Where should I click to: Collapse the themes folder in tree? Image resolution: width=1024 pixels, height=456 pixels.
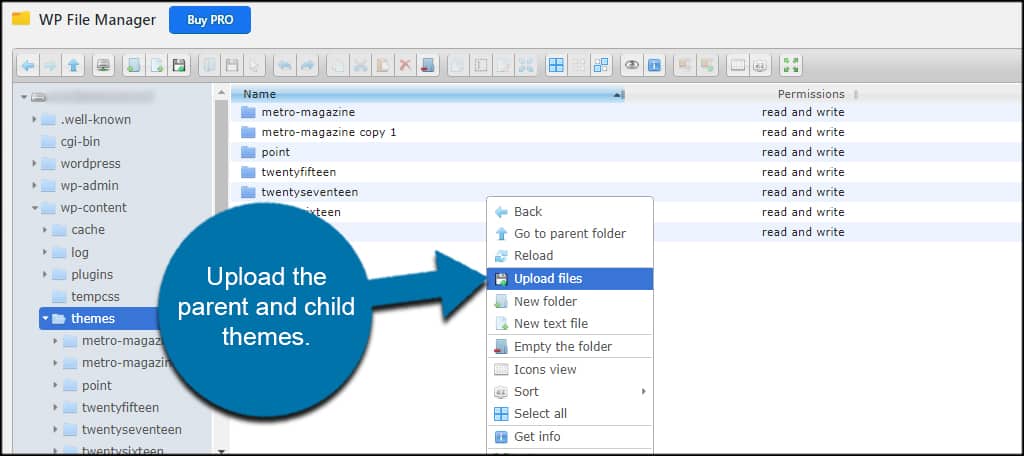tap(46, 319)
